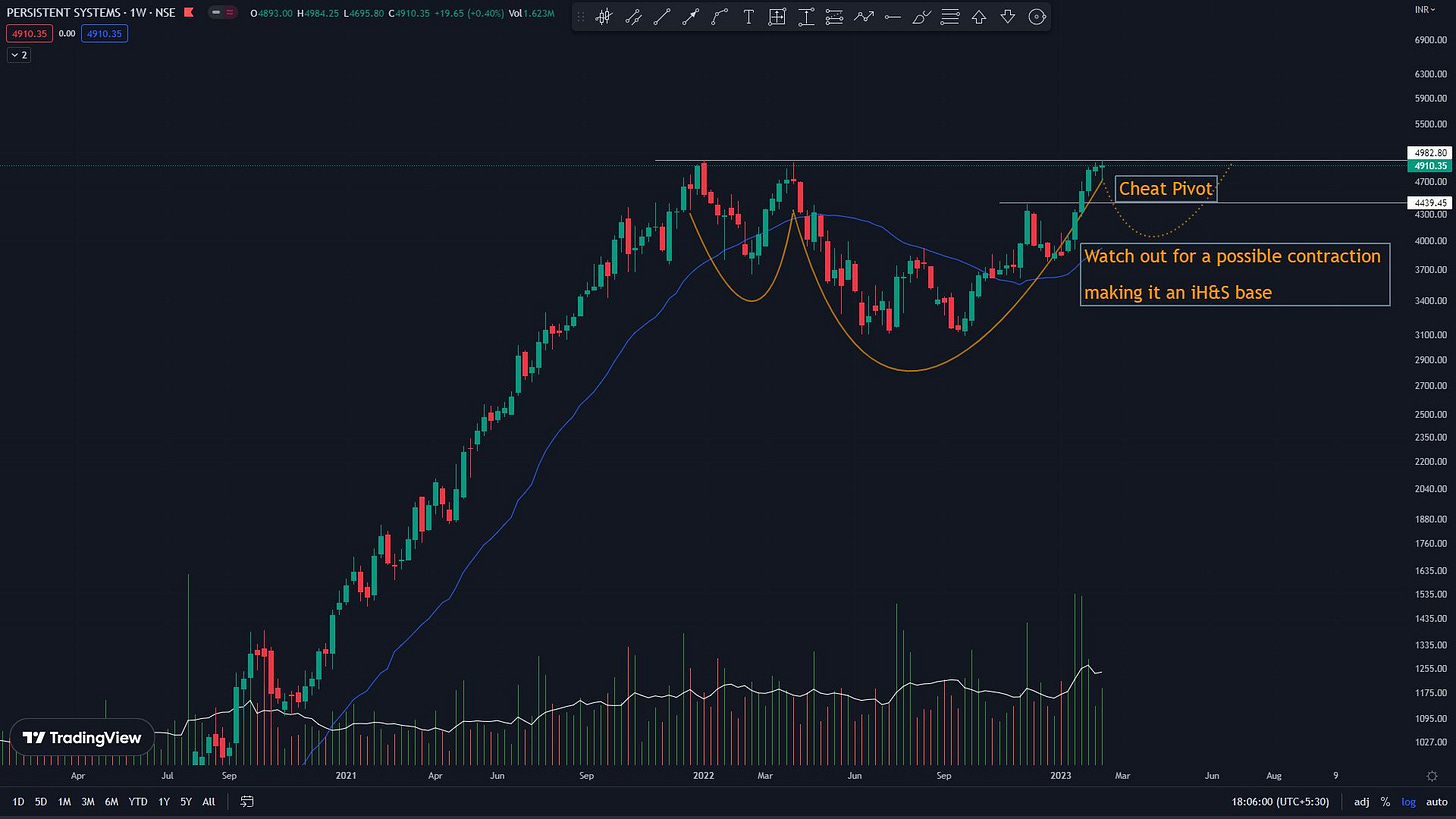Open the go-to-date calendar icon
1456x819 pixels.
click(247, 801)
